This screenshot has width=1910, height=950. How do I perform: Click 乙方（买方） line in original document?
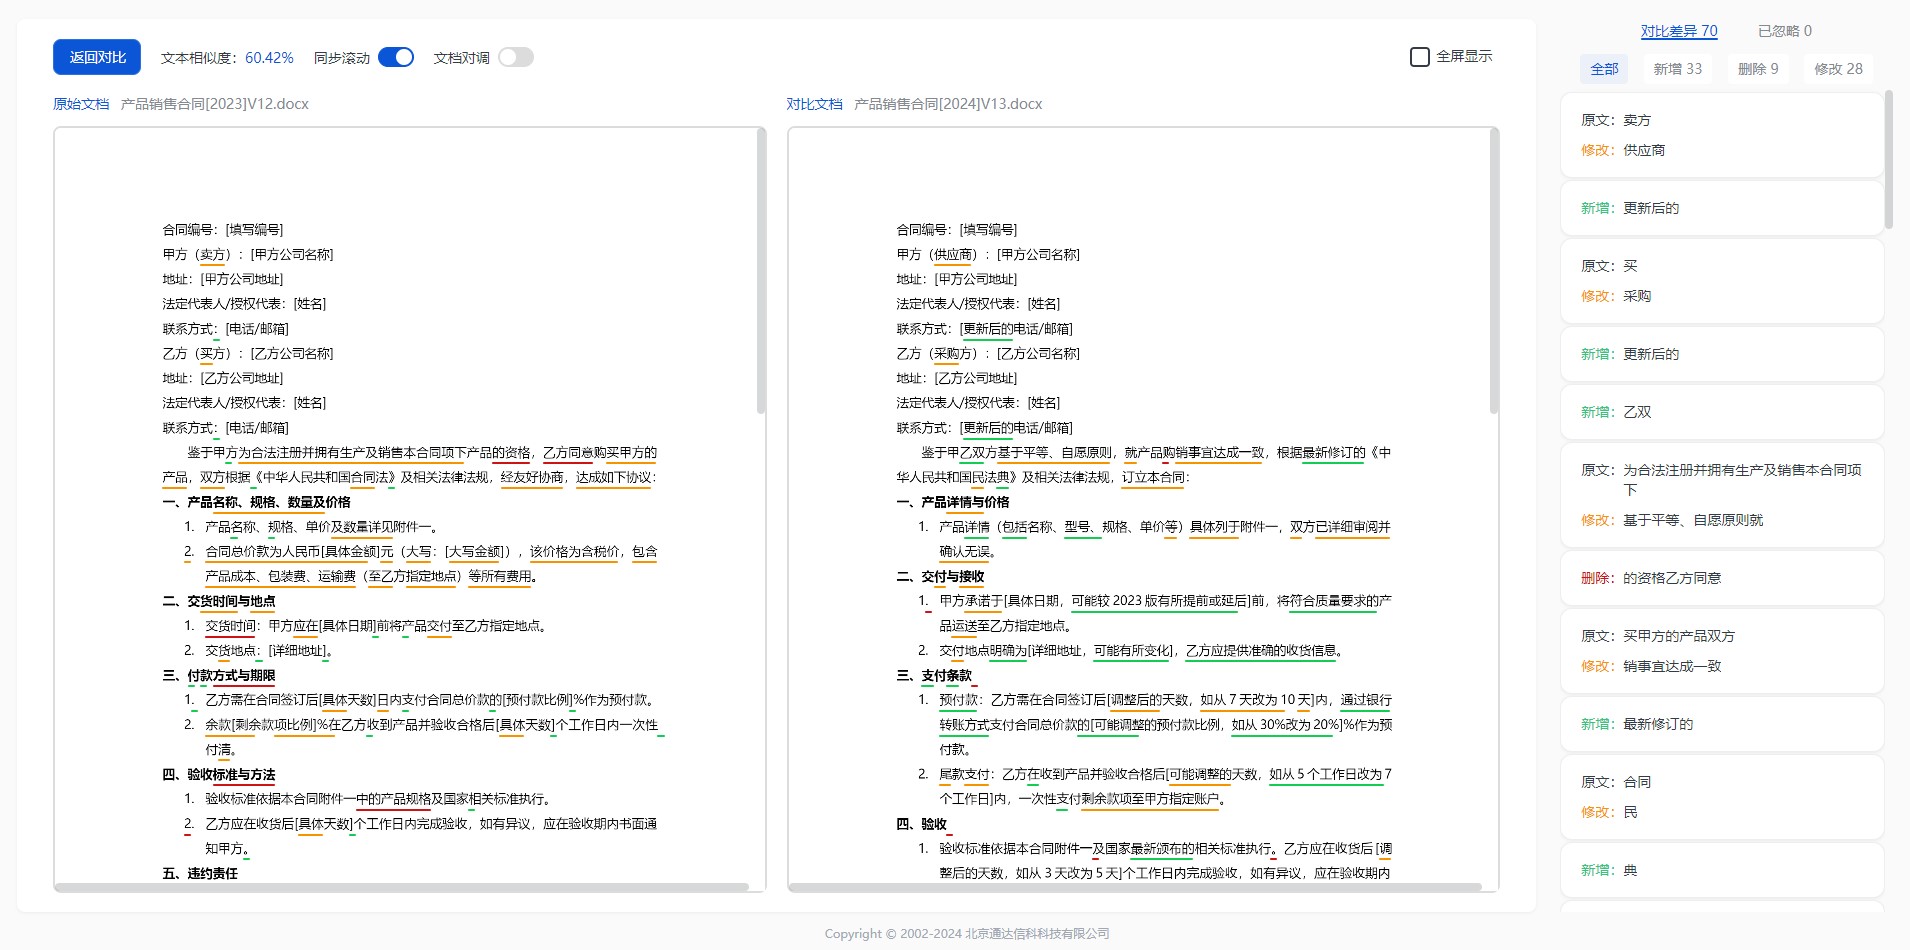(x=248, y=353)
